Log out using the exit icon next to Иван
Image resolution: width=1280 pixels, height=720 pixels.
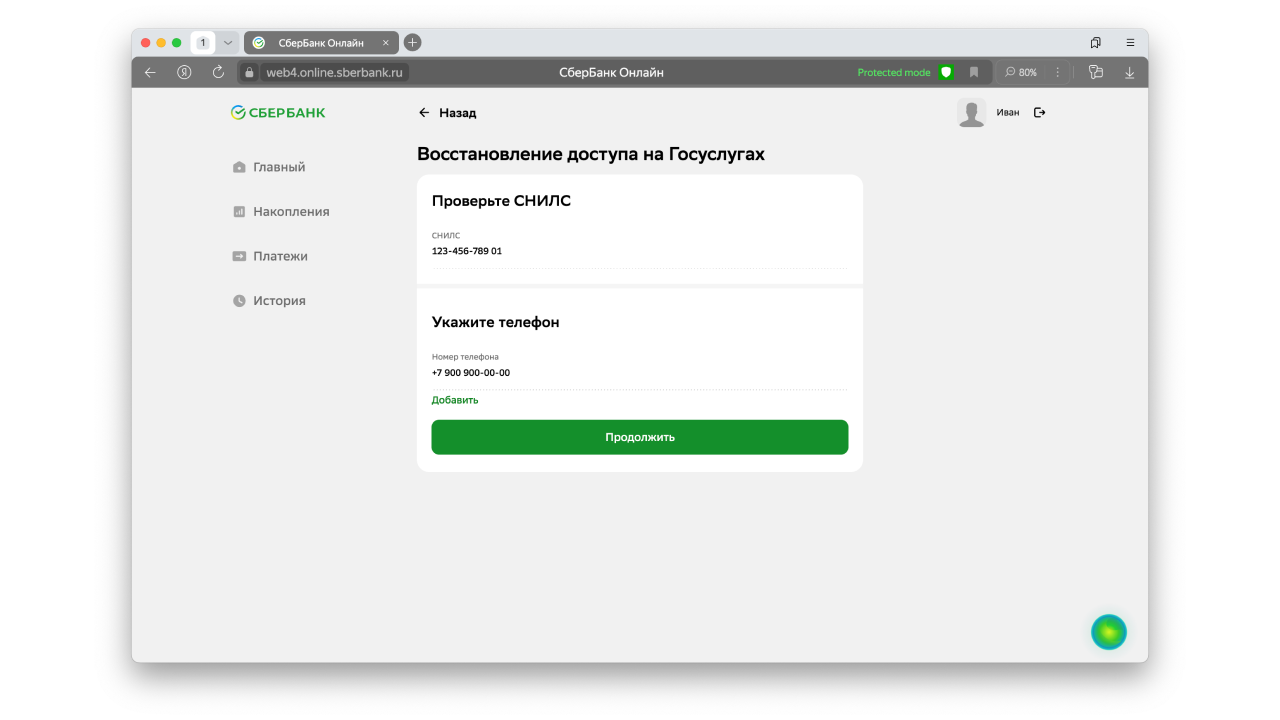(1039, 112)
